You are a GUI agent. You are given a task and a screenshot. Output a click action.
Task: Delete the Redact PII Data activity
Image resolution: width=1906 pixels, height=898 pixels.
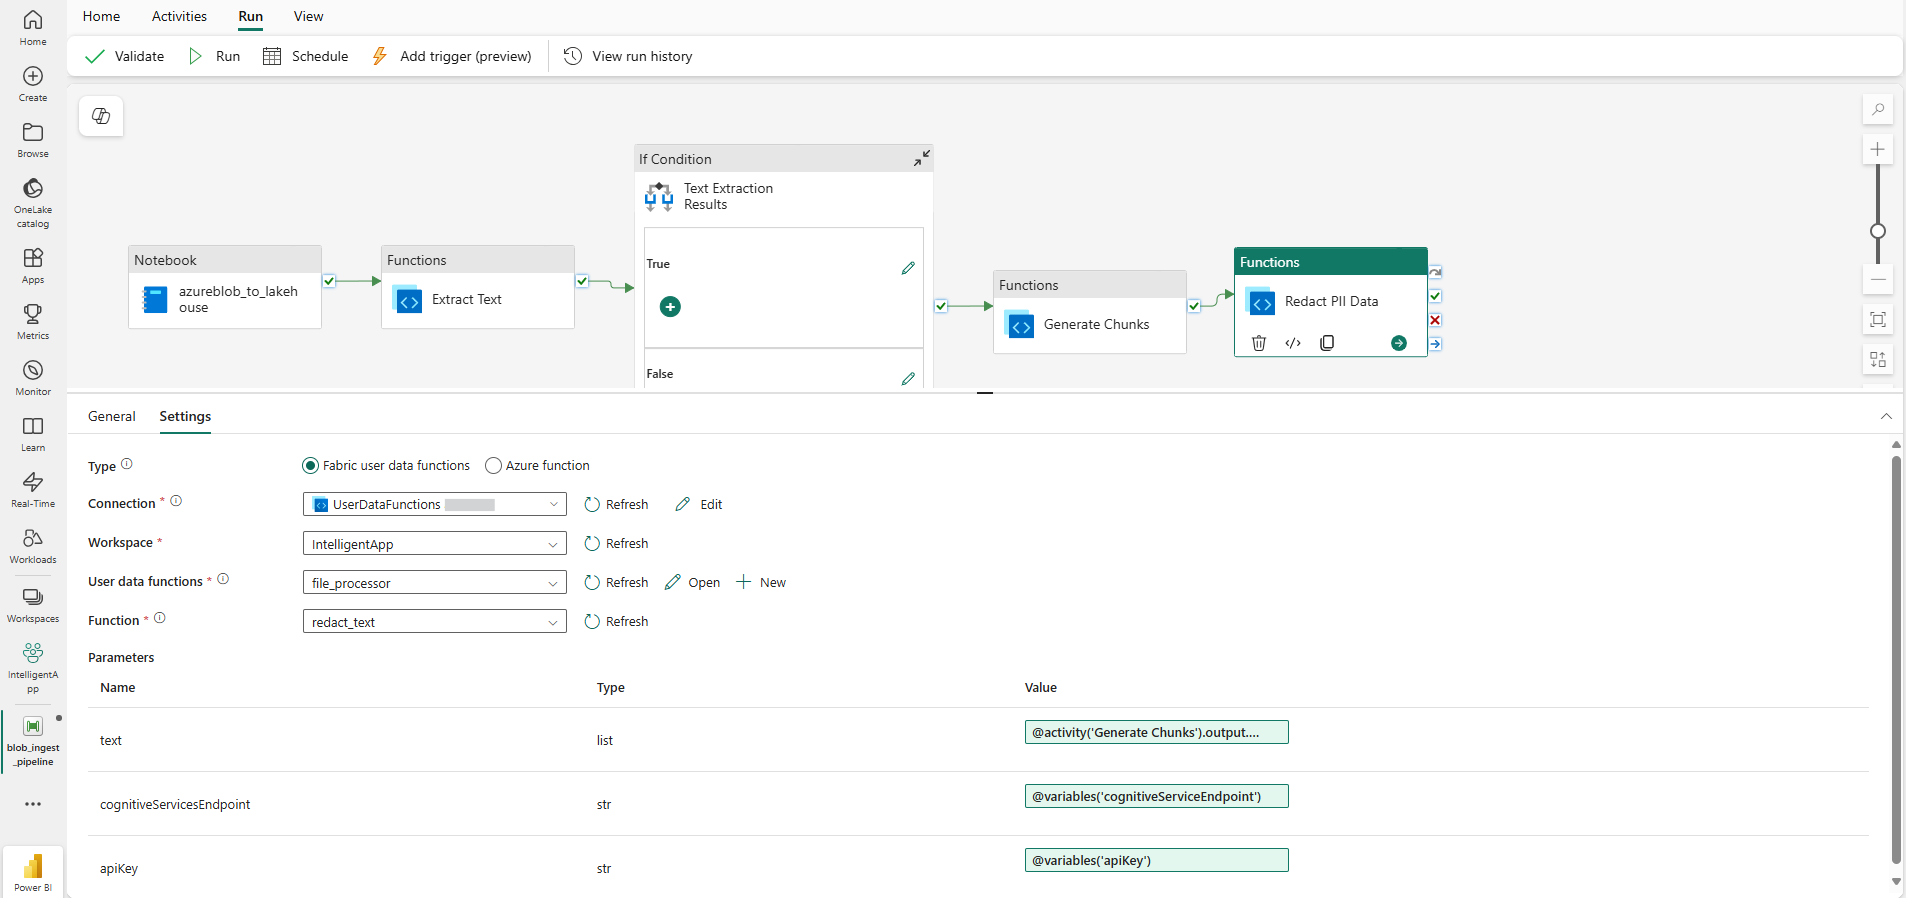(x=1259, y=343)
